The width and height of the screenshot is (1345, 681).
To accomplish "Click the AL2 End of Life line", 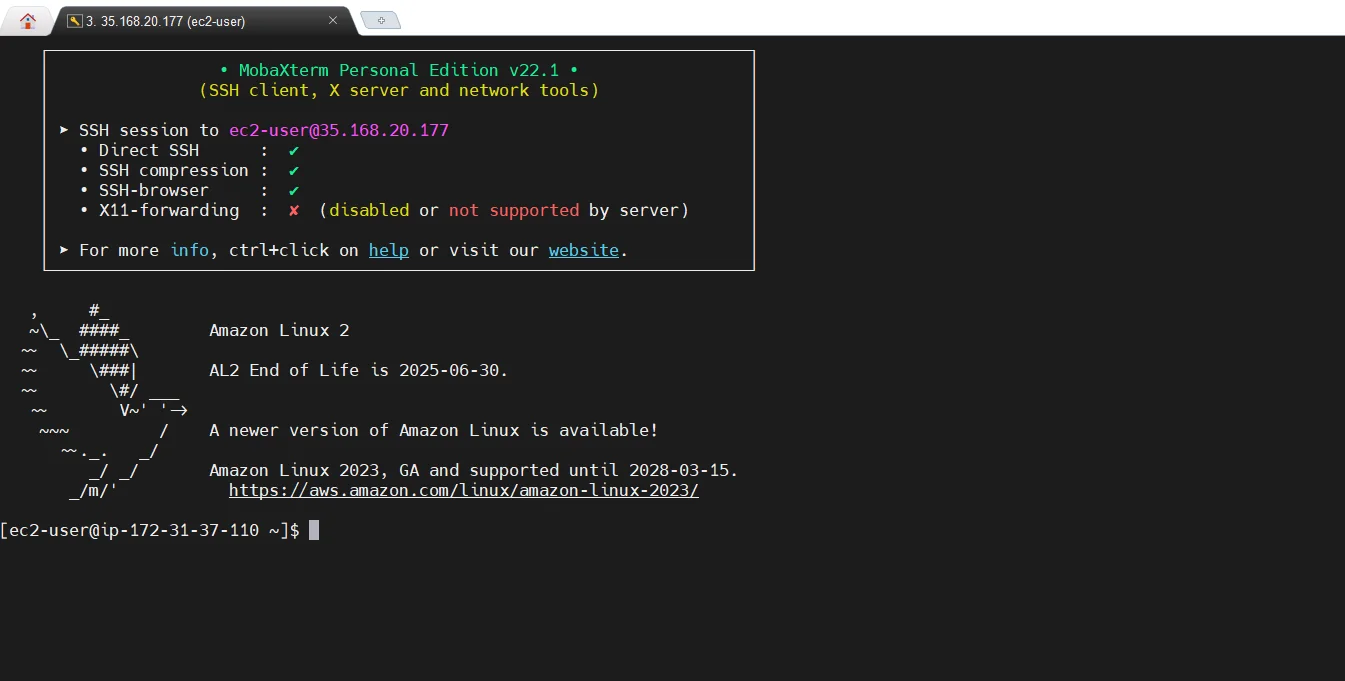I will (359, 370).
